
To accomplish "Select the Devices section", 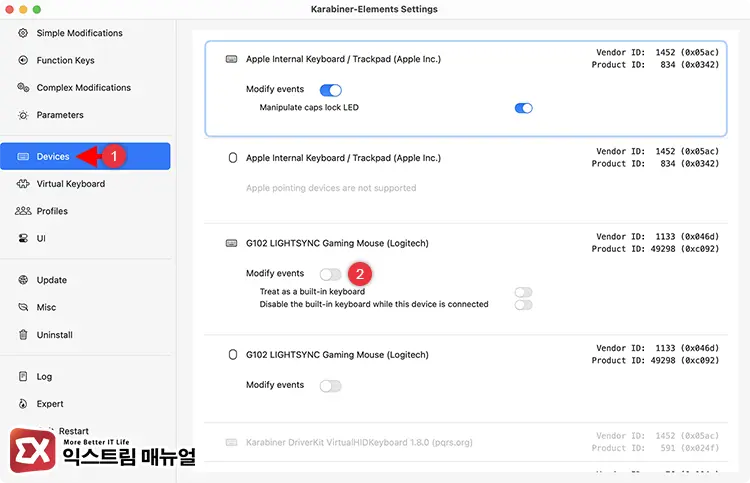I will [85, 156].
